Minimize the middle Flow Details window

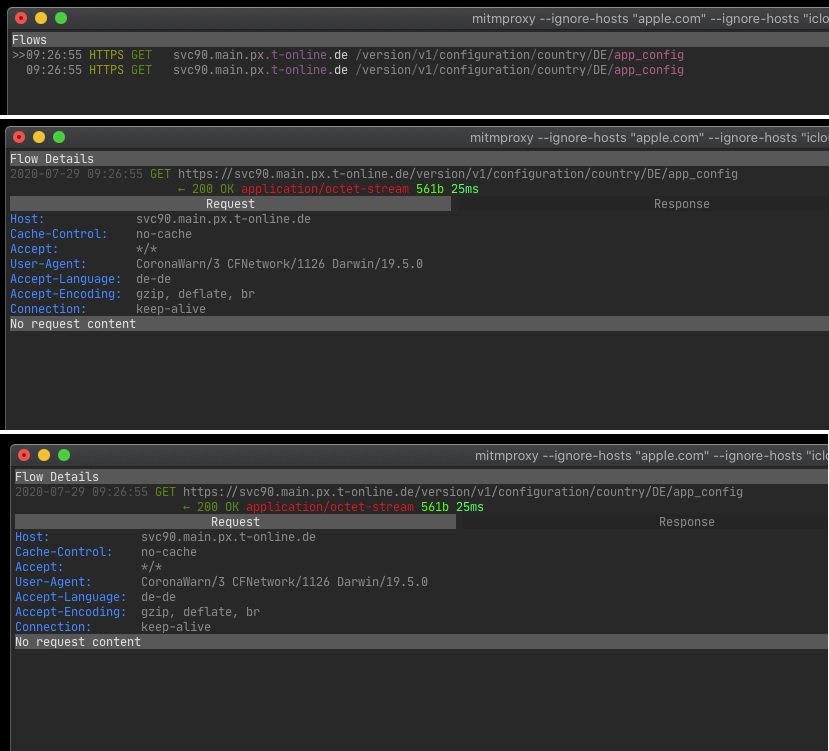click(39, 137)
